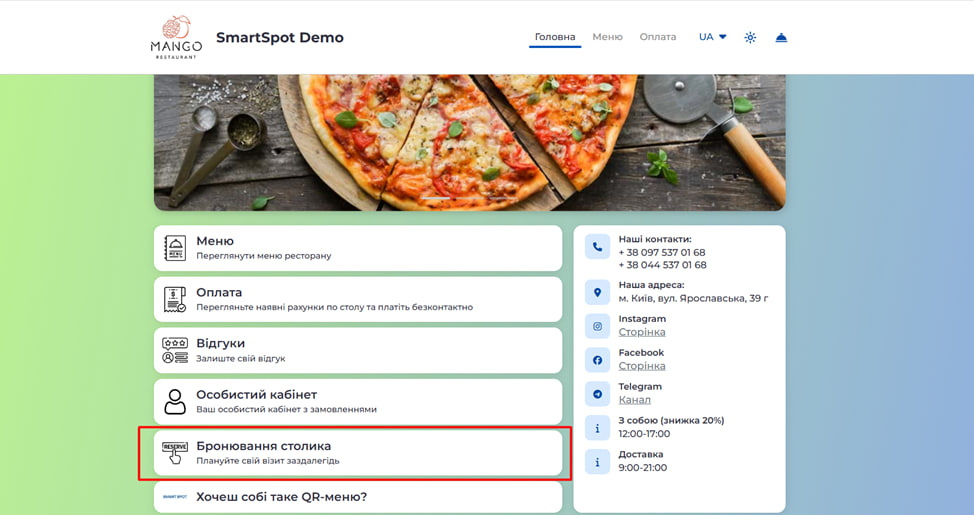Select the Бронювання столика card
Image resolution: width=974 pixels, height=515 pixels.
click(x=357, y=453)
